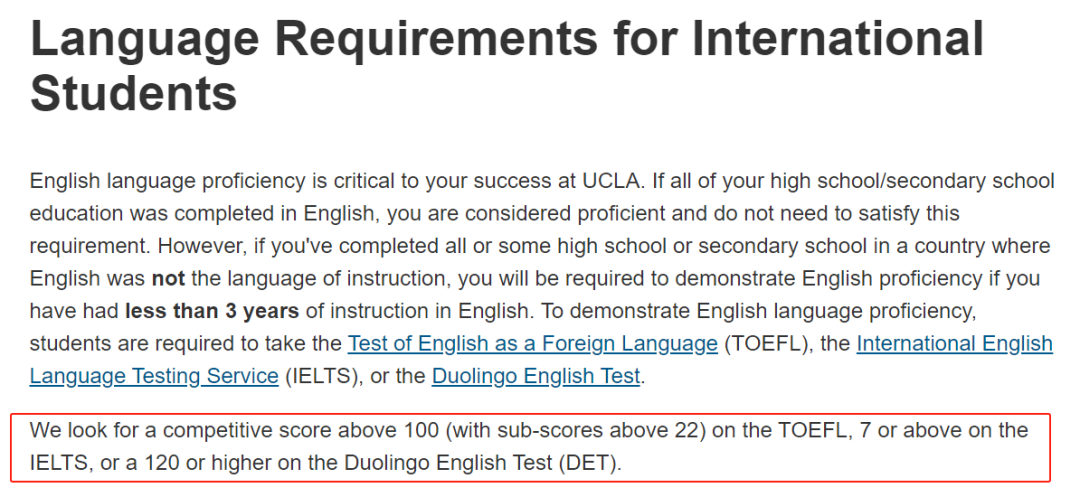Click inside the red highlighted score box
Image resolution: width=1080 pixels, height=497 pixels.
[x=530, y=447]
